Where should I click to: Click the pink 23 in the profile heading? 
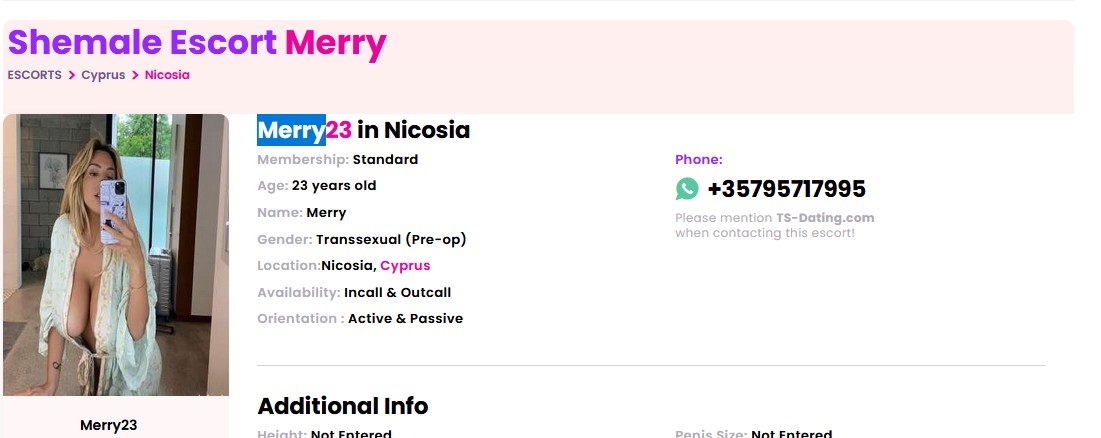[338, 130]
